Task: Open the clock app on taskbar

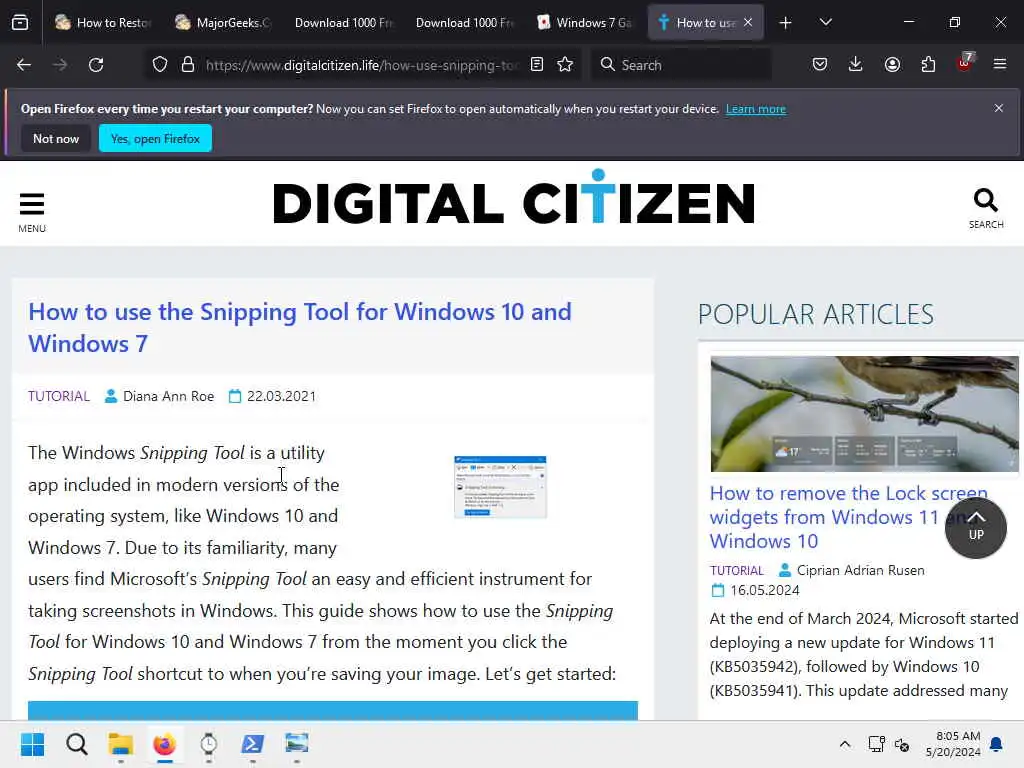Action: pos(208,744)
